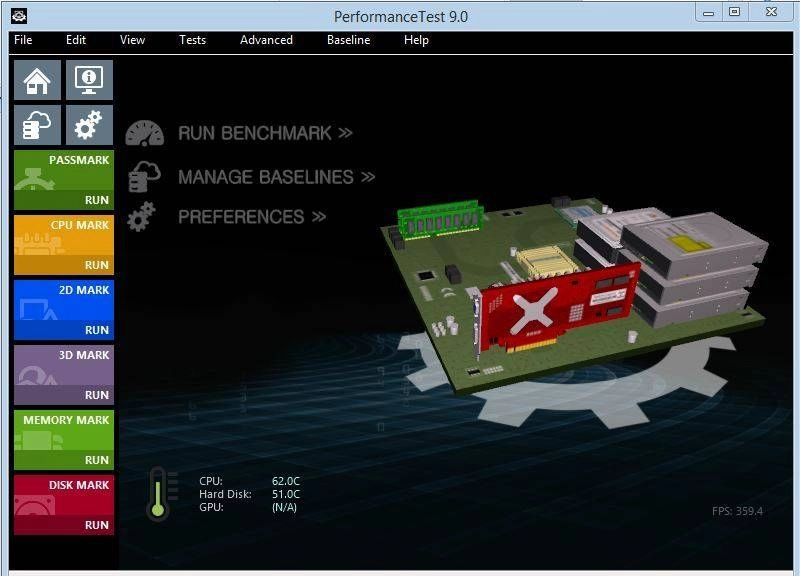The width and height of the screenshot is (800, 576).
Task: Open the Advanced menu
Action: [266, 40]
